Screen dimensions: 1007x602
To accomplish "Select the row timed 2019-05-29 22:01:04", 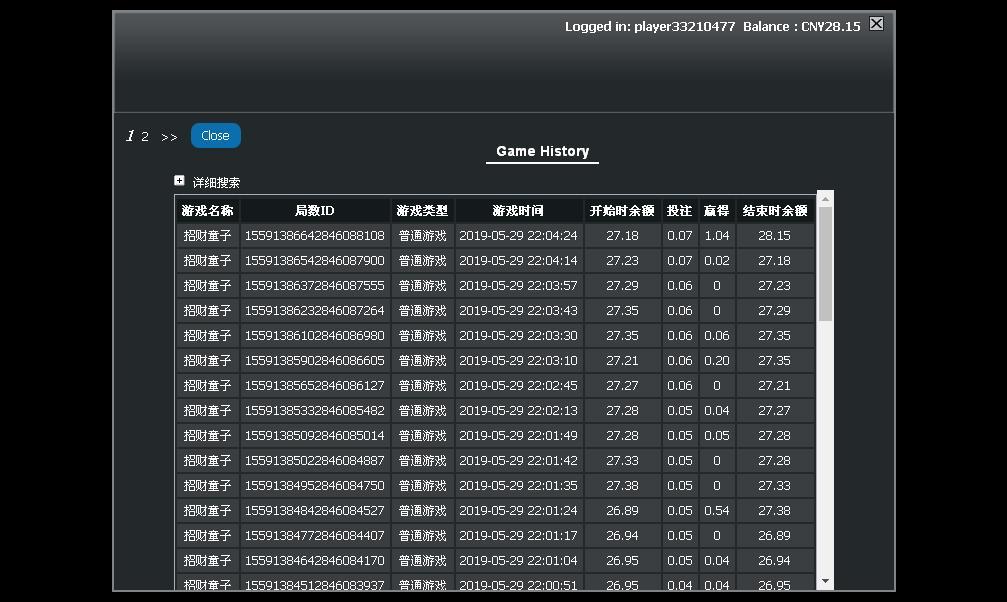I will (x=495, y=560).
